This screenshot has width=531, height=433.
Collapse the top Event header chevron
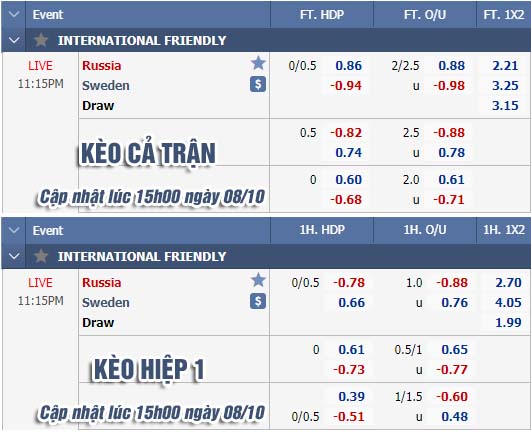pos(14,15)
